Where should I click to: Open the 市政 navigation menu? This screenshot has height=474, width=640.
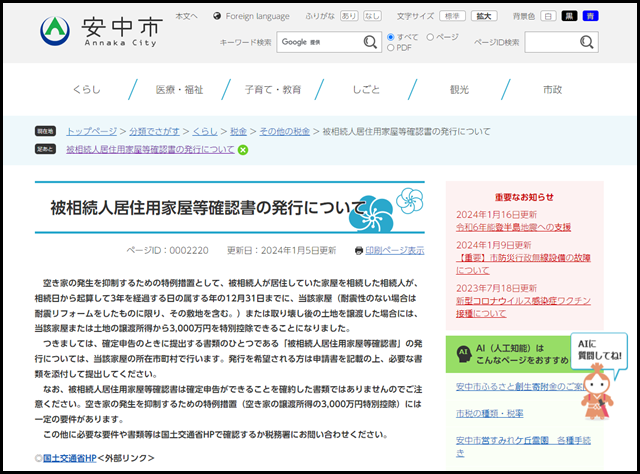(553, 89)
